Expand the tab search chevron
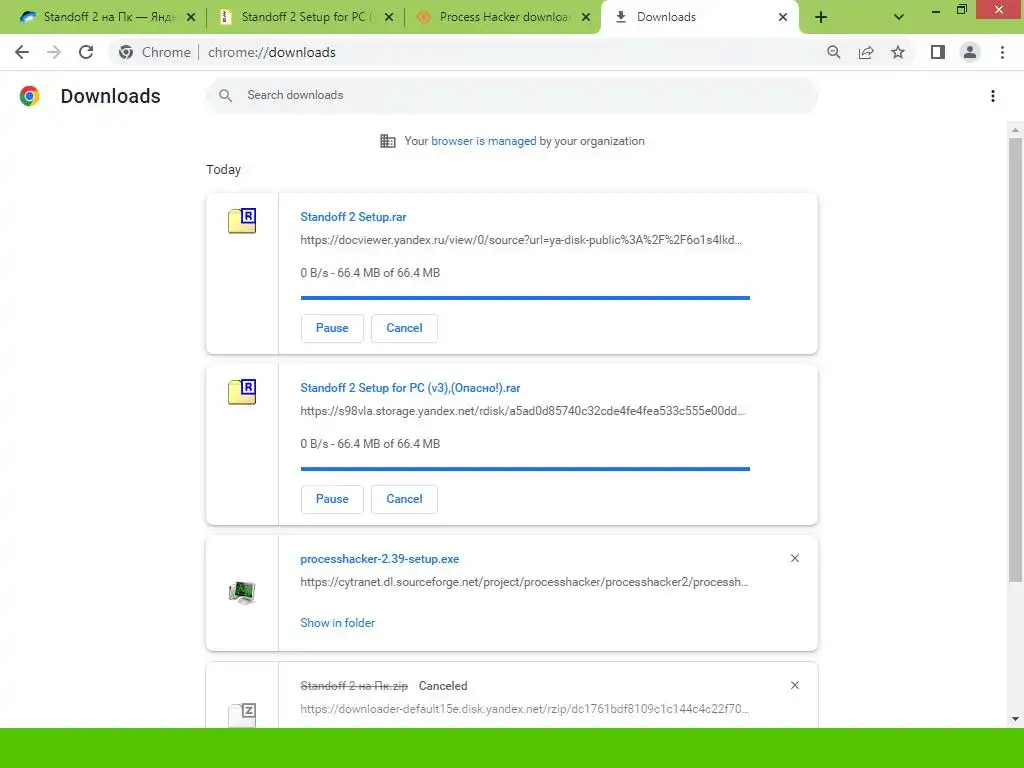Image resolution: width=1024 pixels, height=768 pixels. pos(899,17)
